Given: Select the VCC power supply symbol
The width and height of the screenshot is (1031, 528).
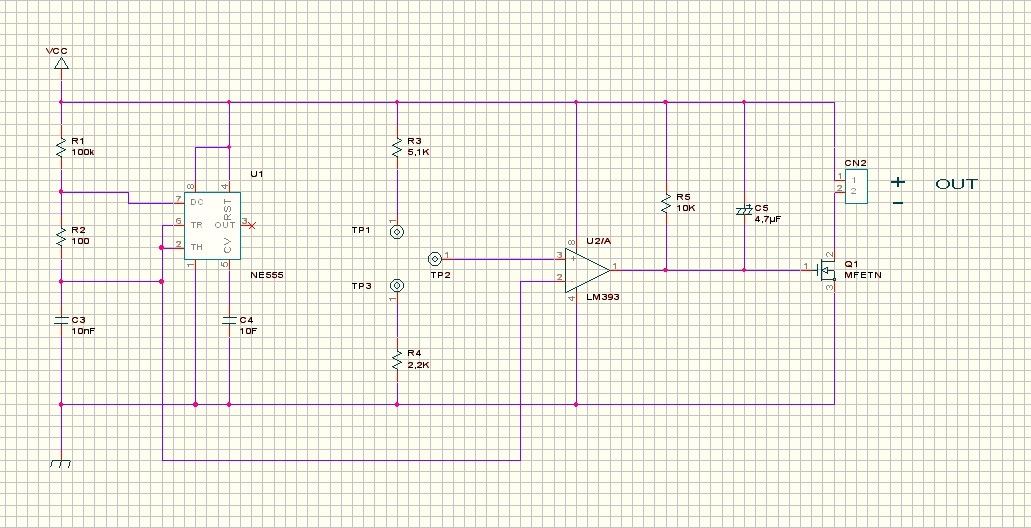Looking at the screenshot, I should [x=61, y=63].
